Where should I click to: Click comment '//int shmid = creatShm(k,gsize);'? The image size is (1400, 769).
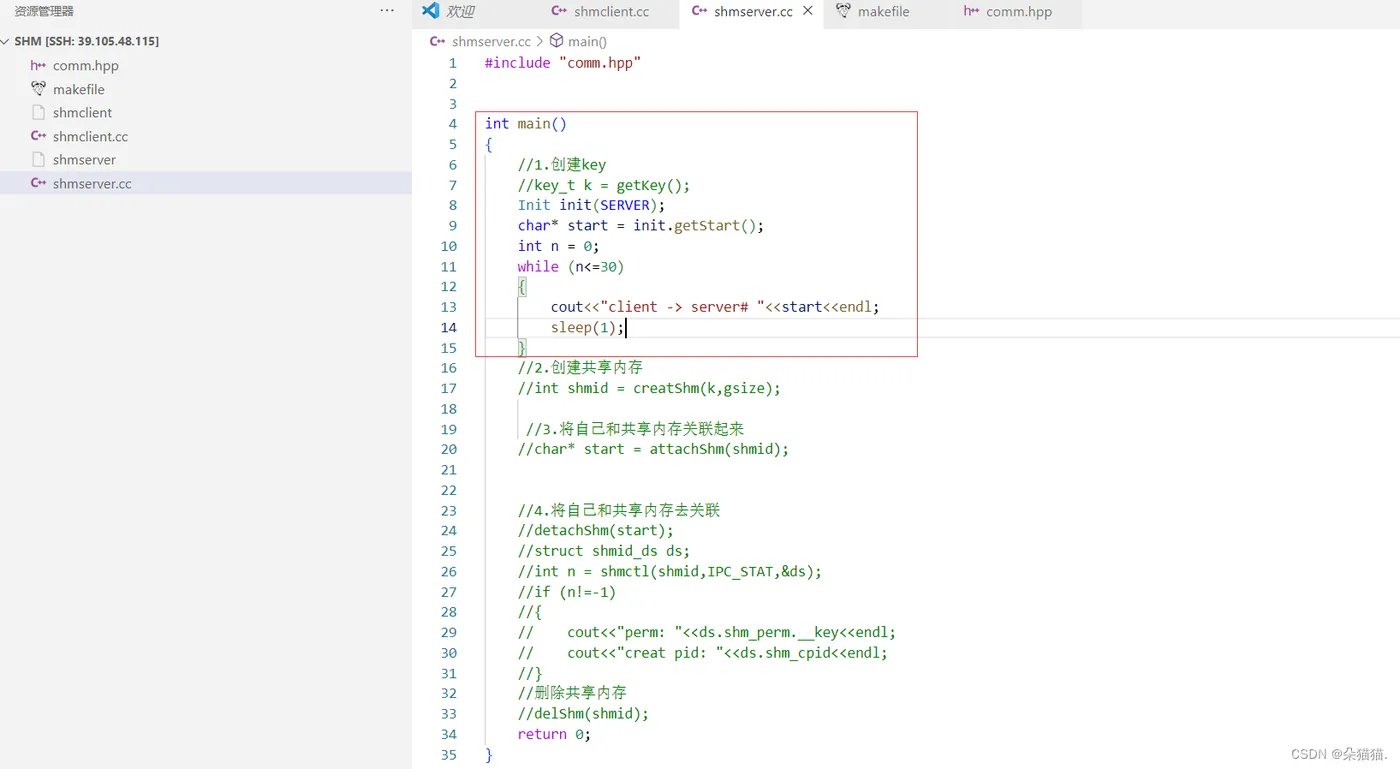649,388
